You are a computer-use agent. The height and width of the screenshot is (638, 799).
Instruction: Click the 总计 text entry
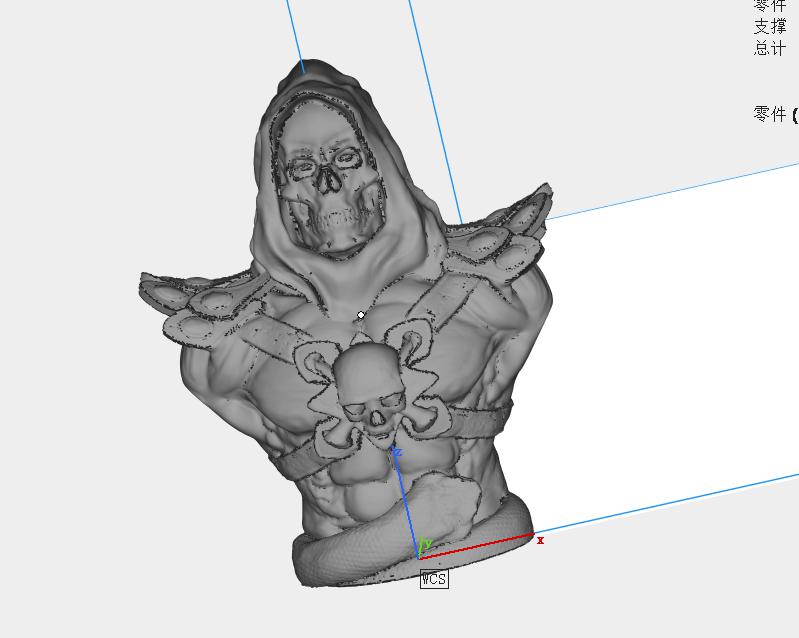coord(770,49)
